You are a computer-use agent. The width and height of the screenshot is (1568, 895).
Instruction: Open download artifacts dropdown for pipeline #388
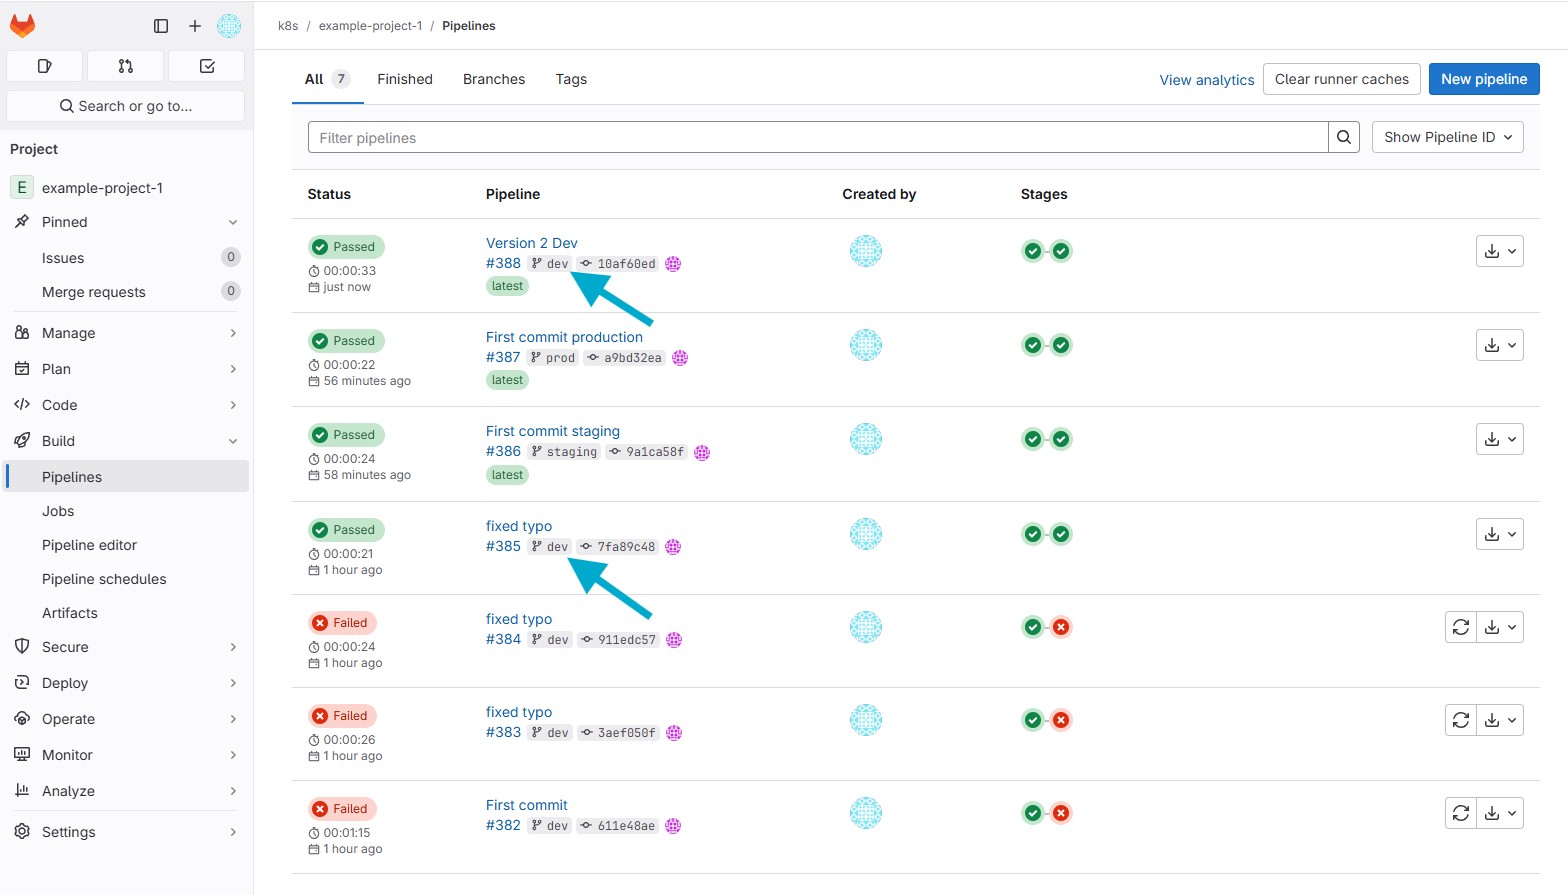(1499, 251)
